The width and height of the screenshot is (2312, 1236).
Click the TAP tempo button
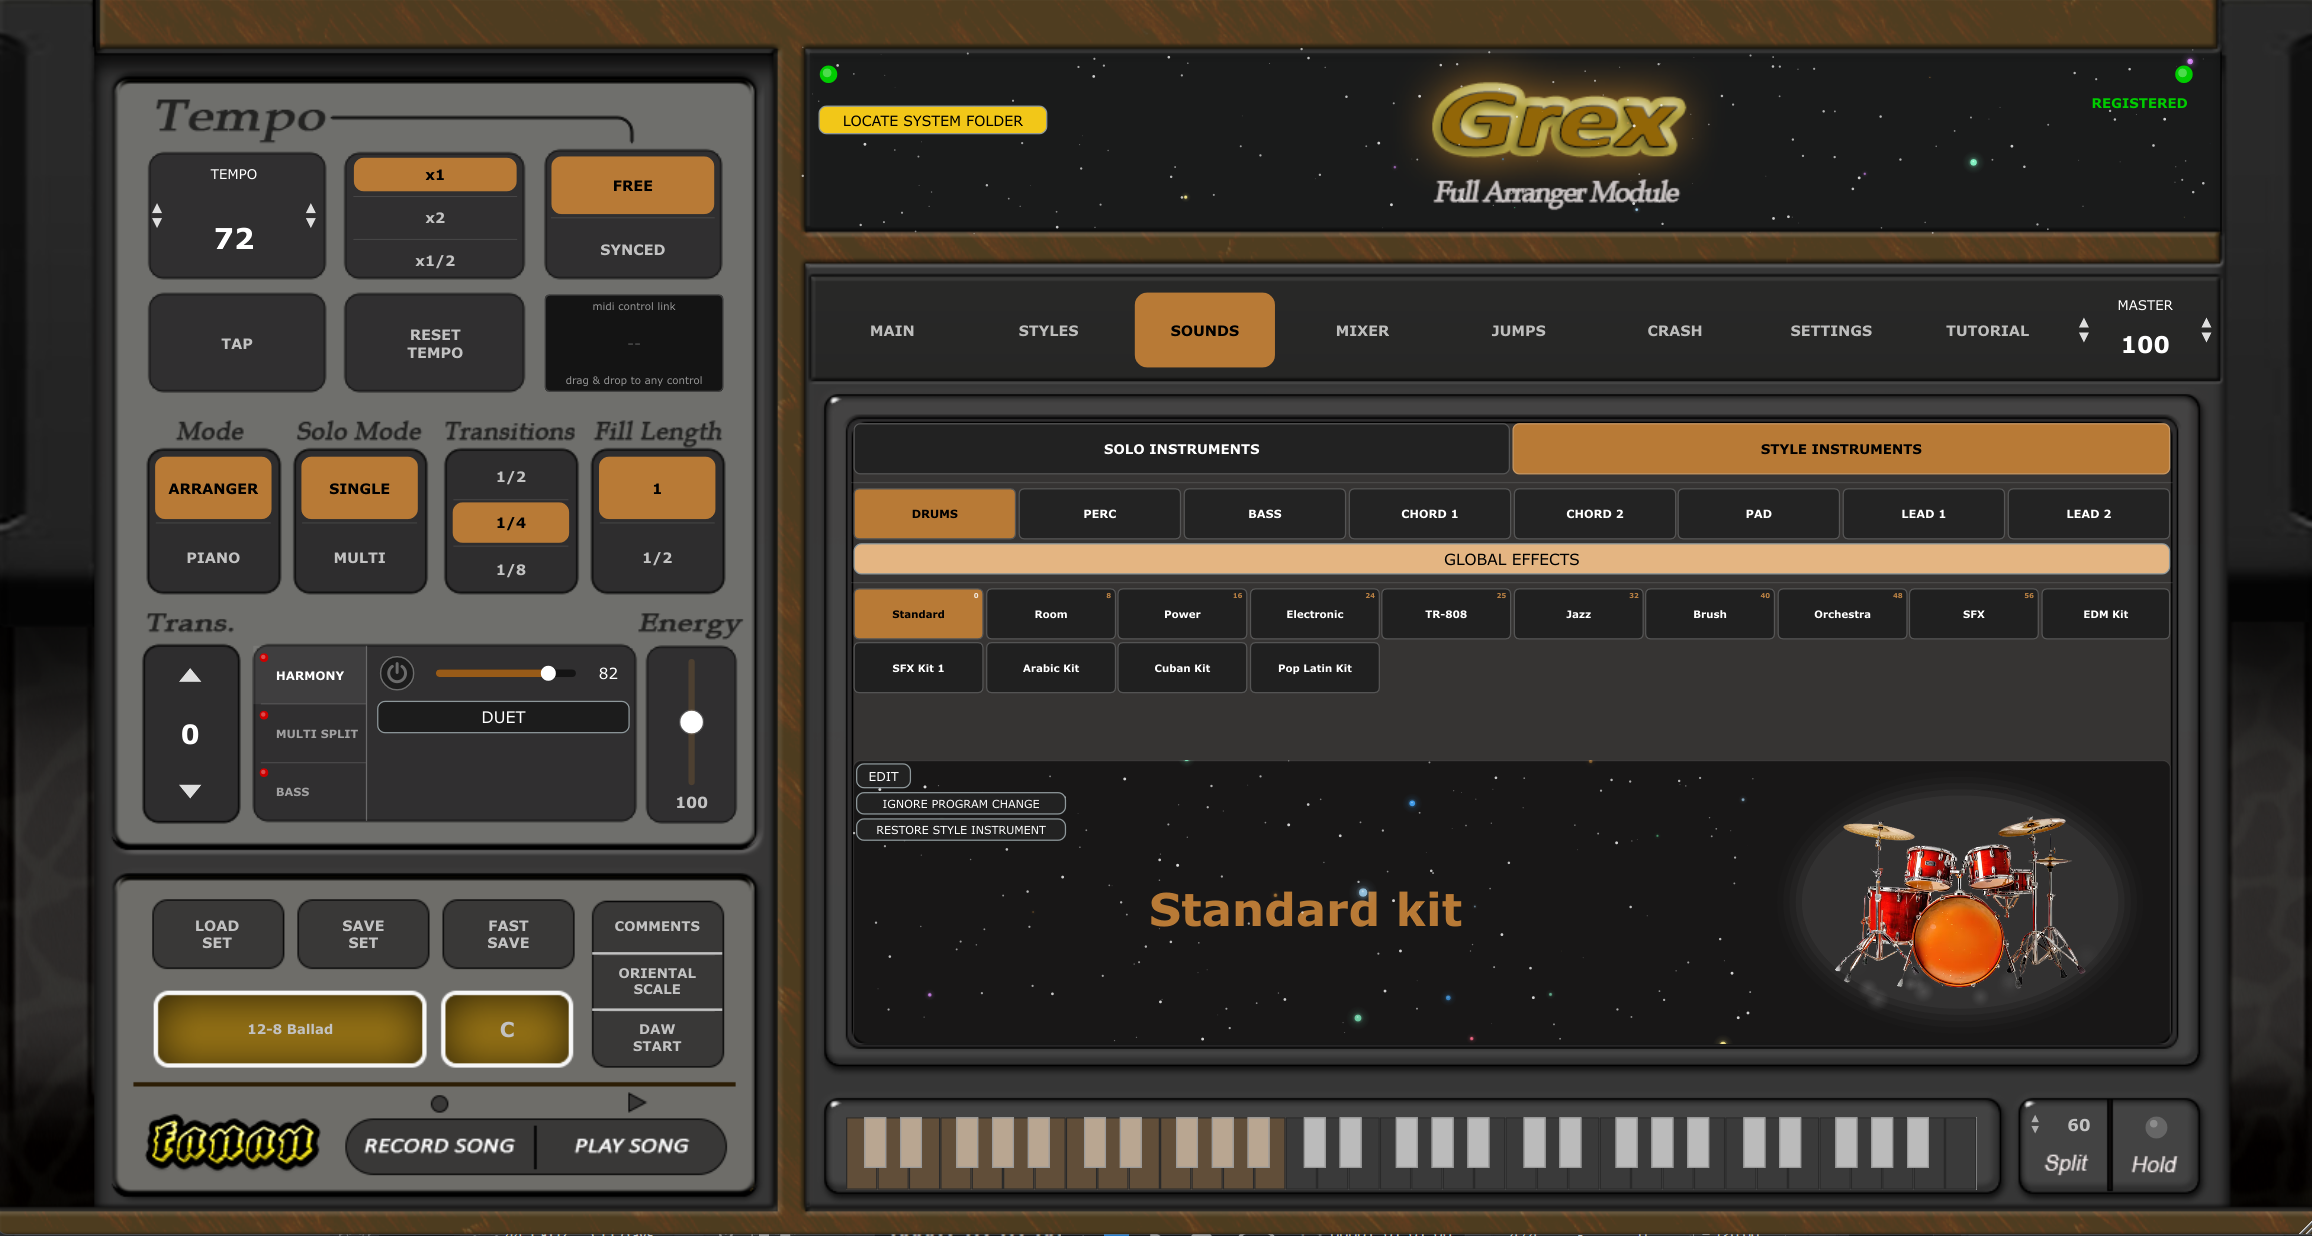[237, 343]
